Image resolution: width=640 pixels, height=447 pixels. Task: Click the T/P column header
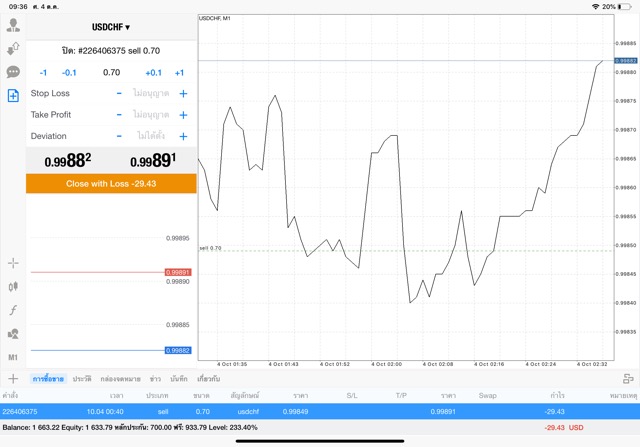click(x=401, y=396)
